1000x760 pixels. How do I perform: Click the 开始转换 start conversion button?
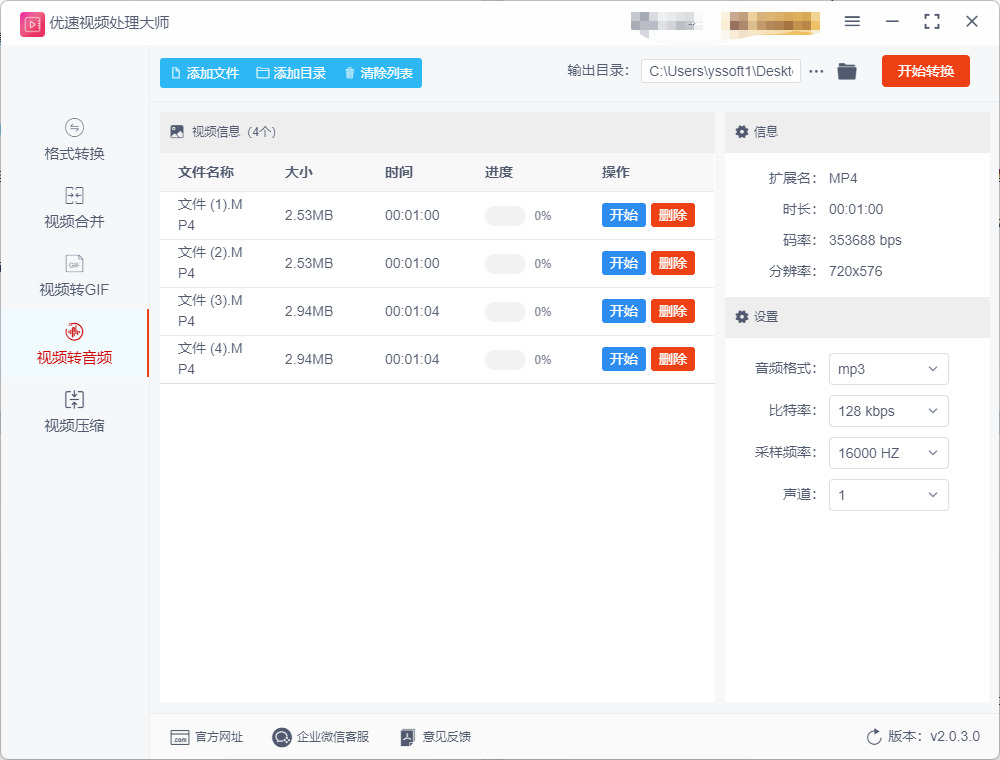[x=925, y=71]
